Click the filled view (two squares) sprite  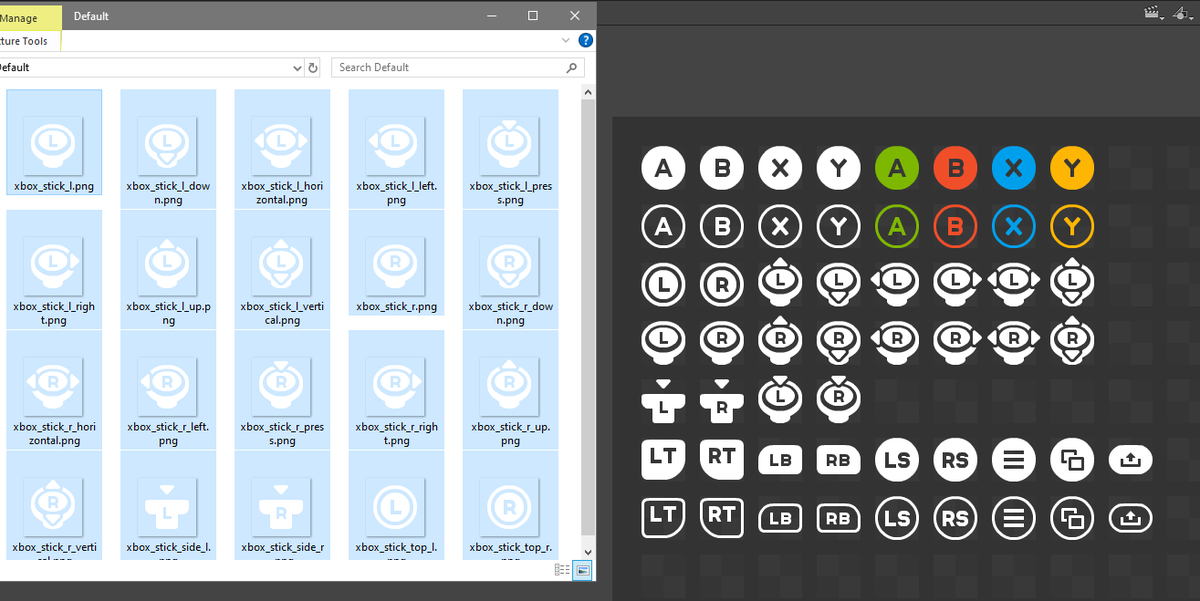1072,460
